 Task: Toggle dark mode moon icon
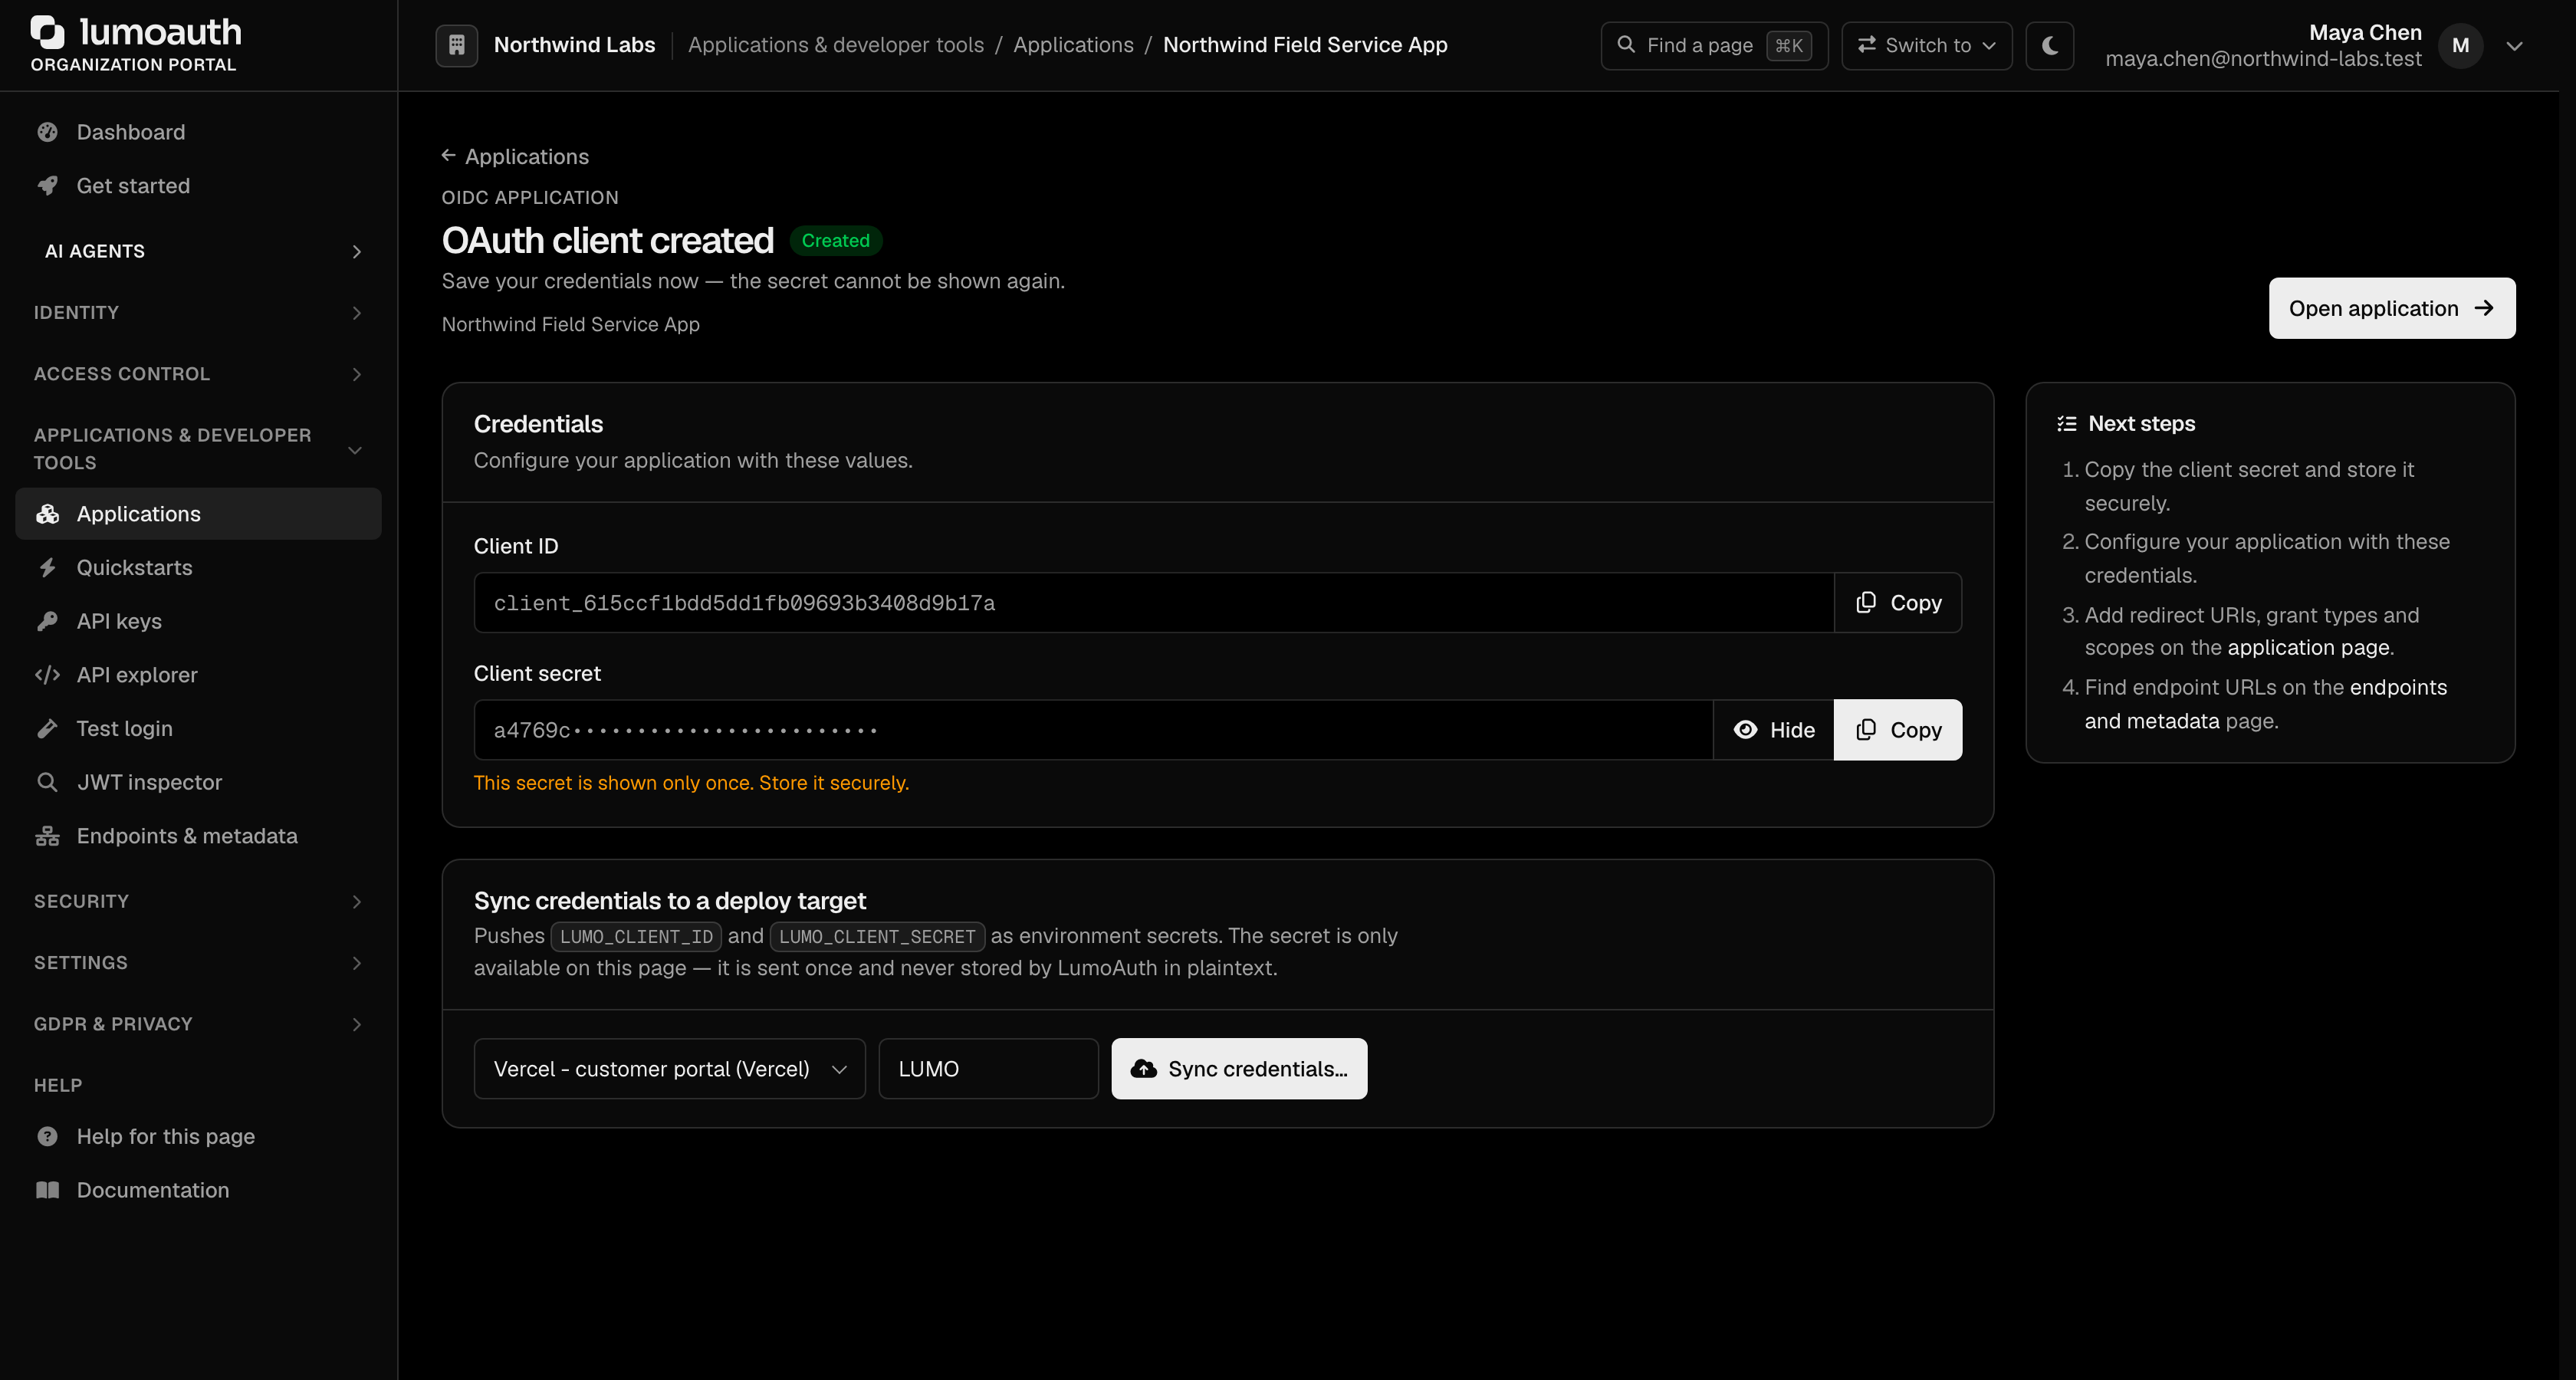pyautogui.click(x=2050, y=45)
